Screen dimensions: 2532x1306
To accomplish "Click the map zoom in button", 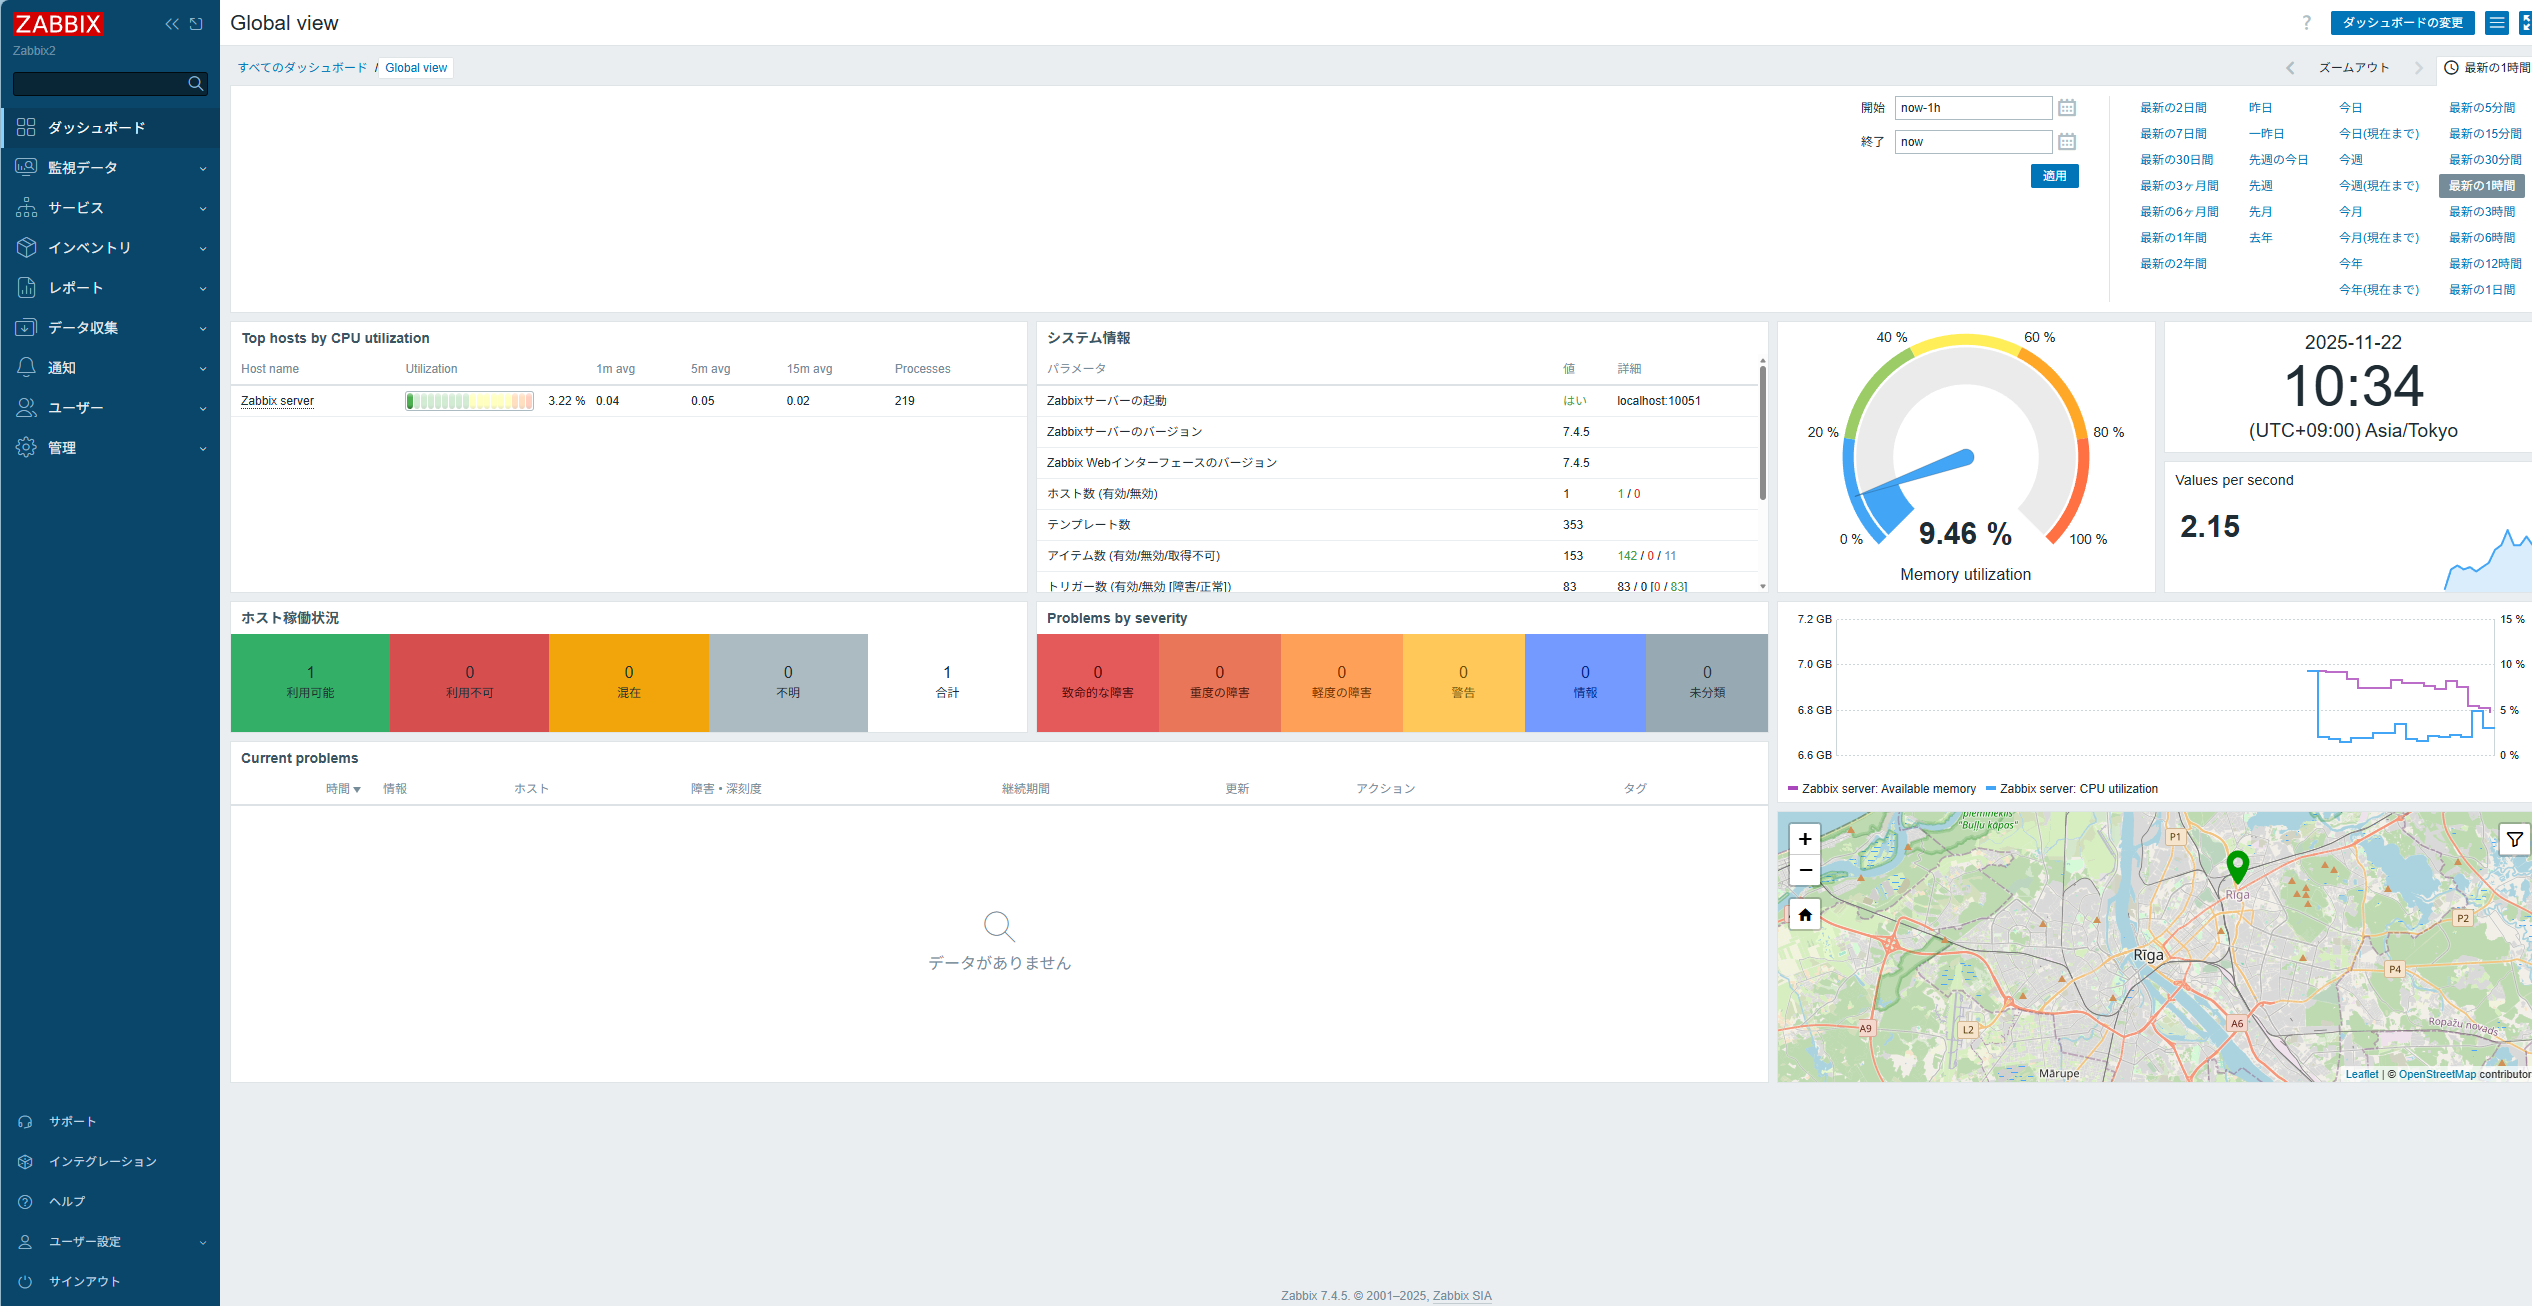I will tap(1805, 839).
